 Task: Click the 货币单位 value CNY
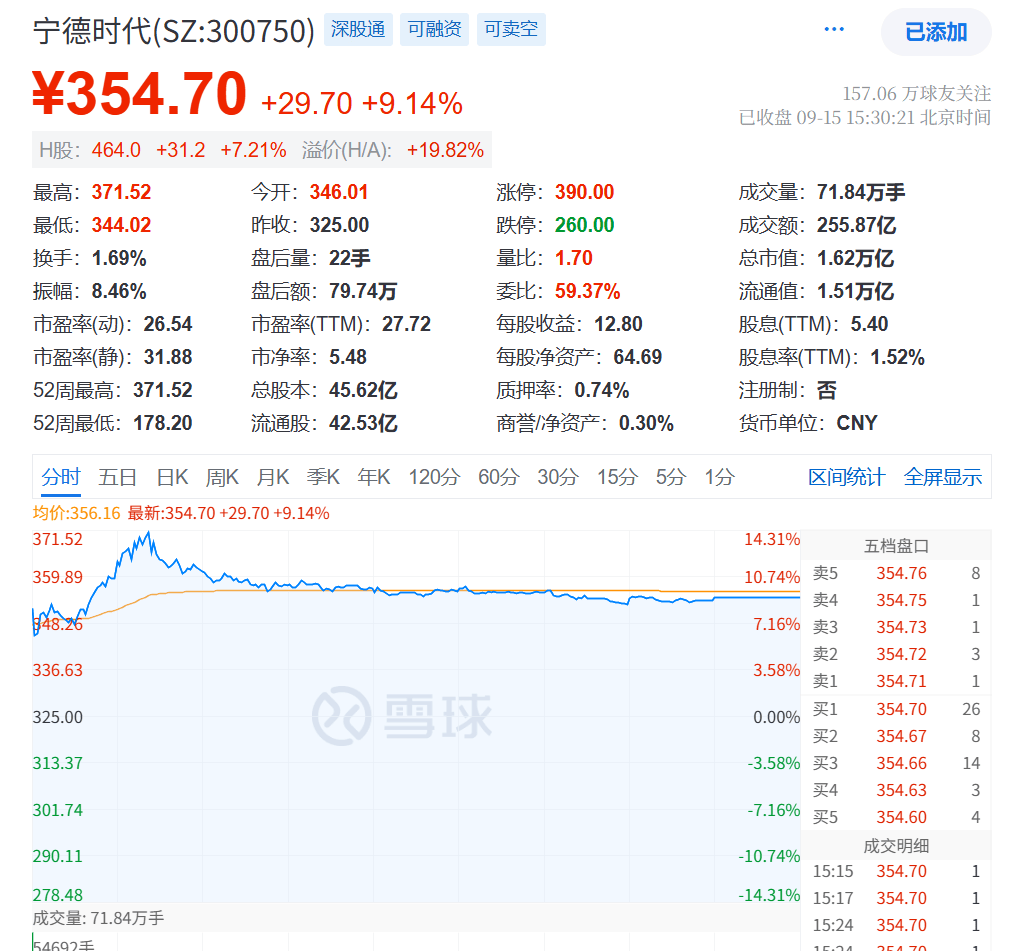pos(857,423)
